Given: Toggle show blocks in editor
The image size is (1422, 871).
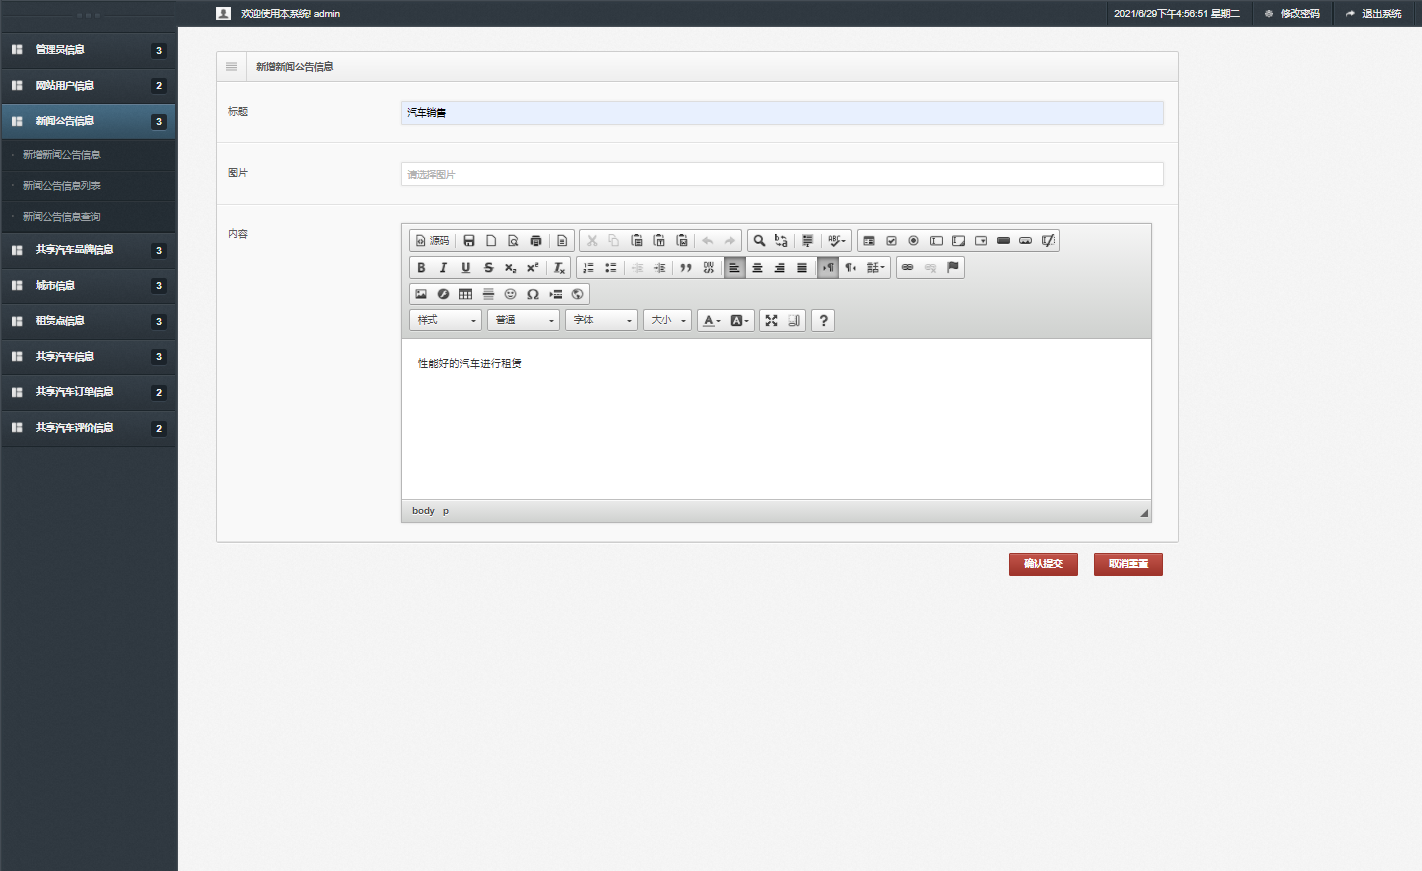Looking at the screenshot, I should point(794,321).
